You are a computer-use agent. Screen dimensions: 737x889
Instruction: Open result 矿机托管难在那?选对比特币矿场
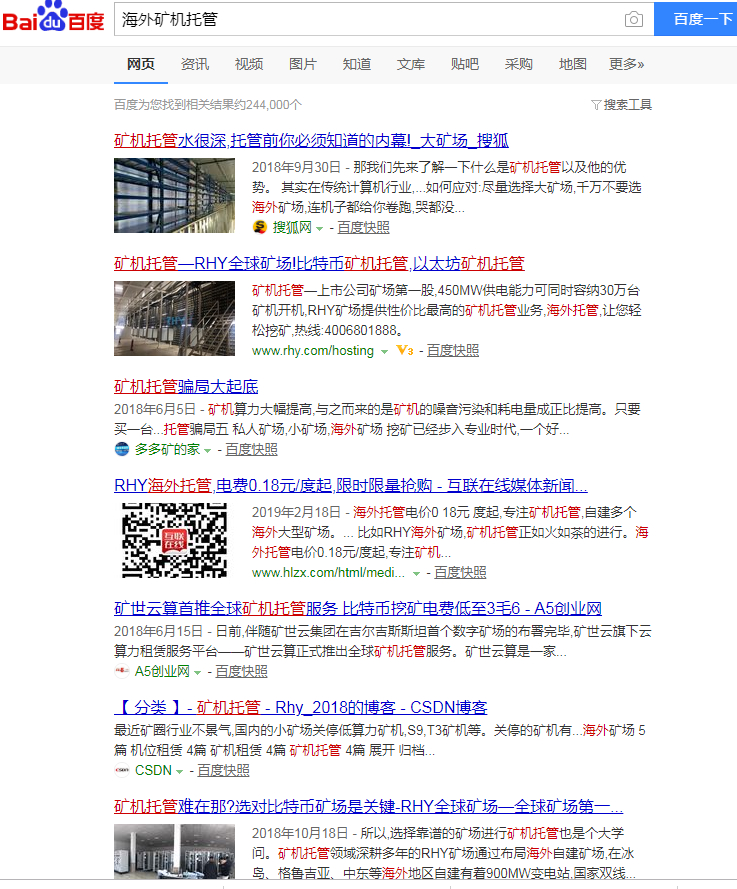pyautogui.click(x=368, y=806)
